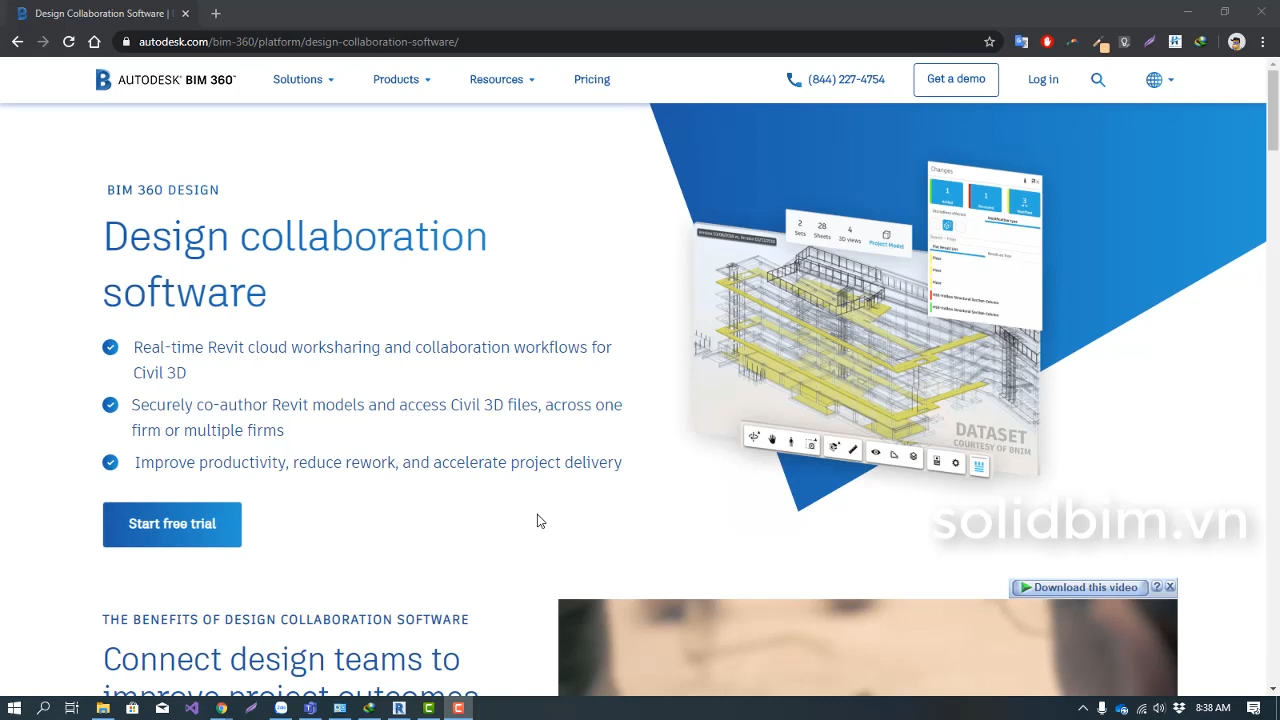1280x720 pixels.
Task: Open the Dropbox tray icon
Action: pyautogui.click(x=1179, y=708)
